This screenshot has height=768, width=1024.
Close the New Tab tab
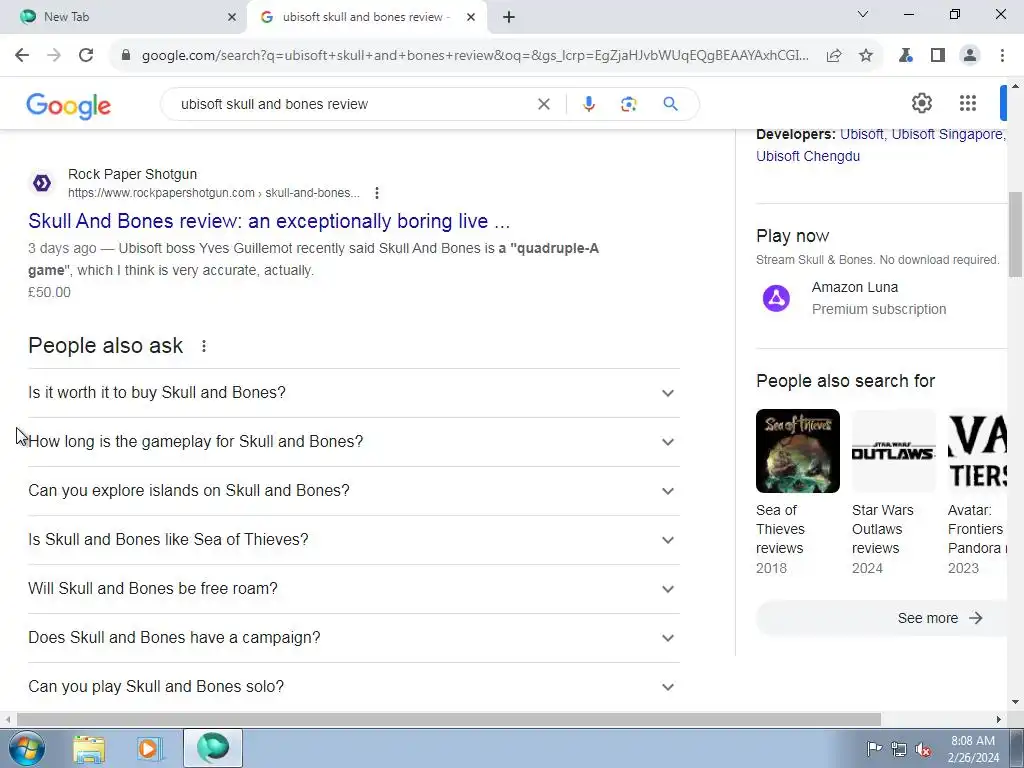pos(232,17)
